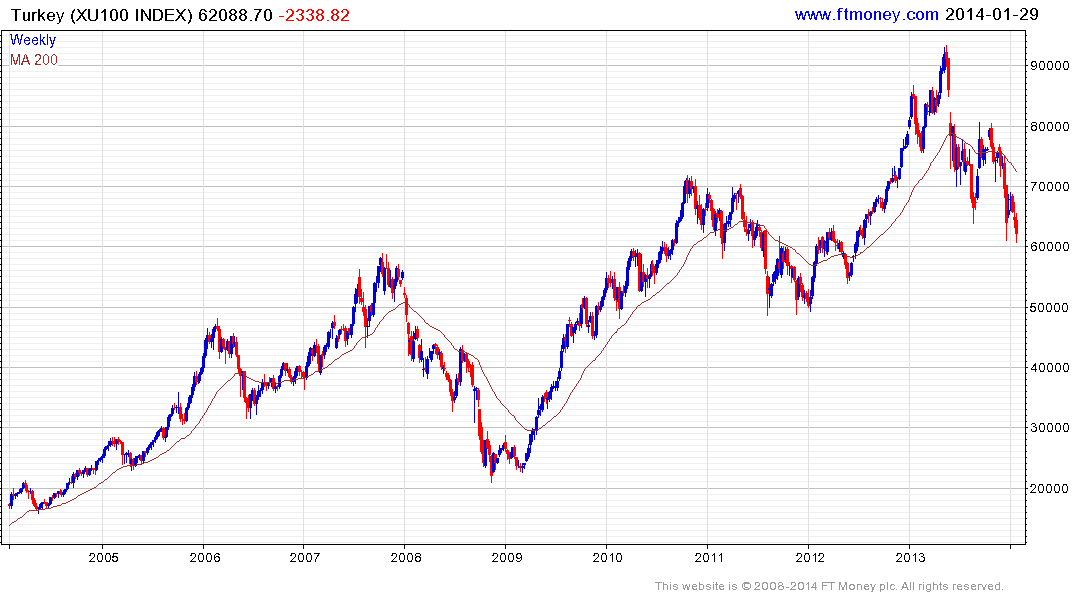The image size is (1075, 600).
Task: Click the 2007 year label on time axis
Action: [304, 557]
